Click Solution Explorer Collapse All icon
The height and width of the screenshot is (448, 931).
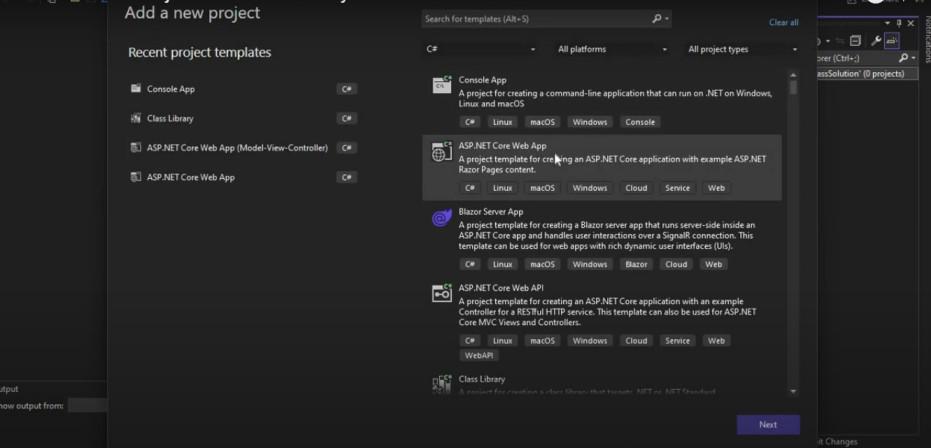855,41
